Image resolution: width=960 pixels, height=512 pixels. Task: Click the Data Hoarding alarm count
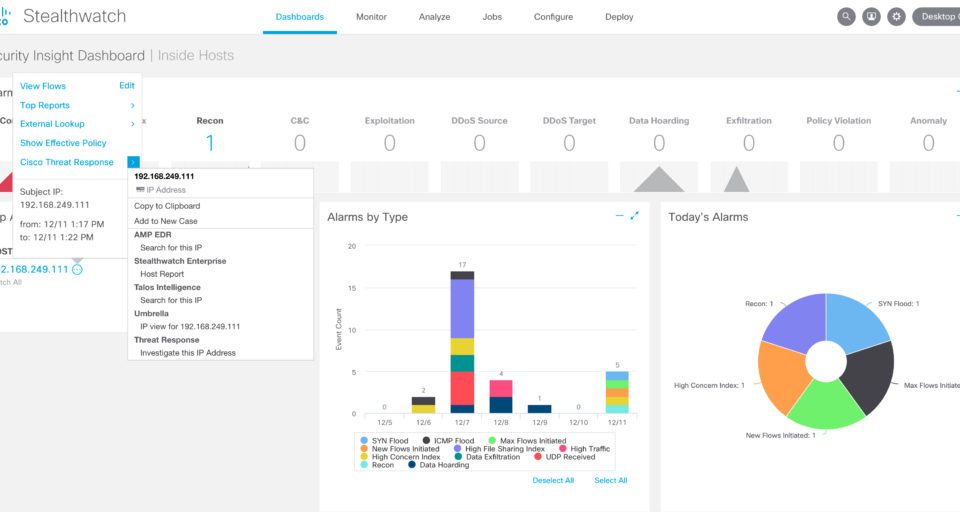click(659, 143)
